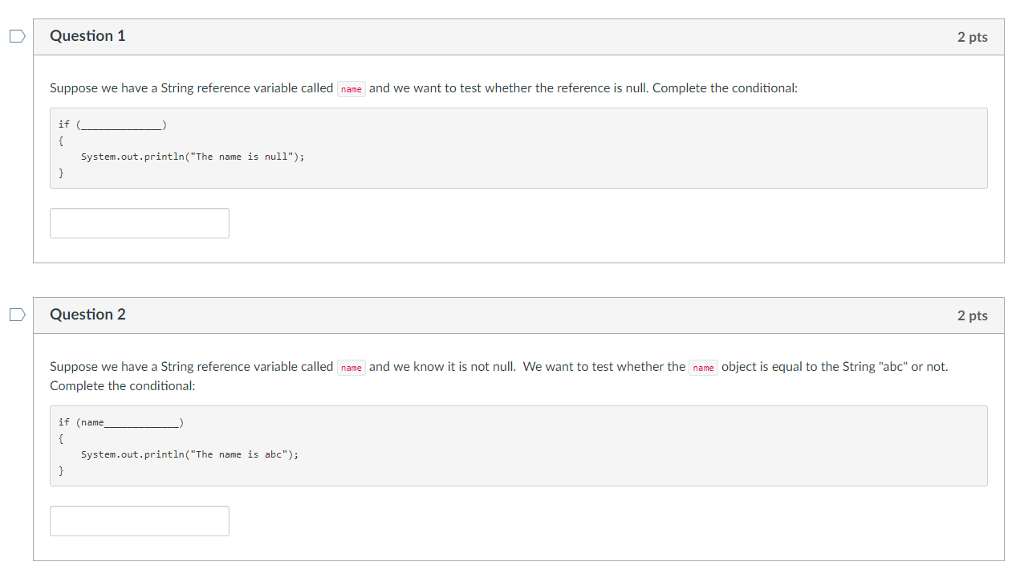This screenshot has height=574, width=1024.
Task: Flag Question 2 for review
Action: 16,315
